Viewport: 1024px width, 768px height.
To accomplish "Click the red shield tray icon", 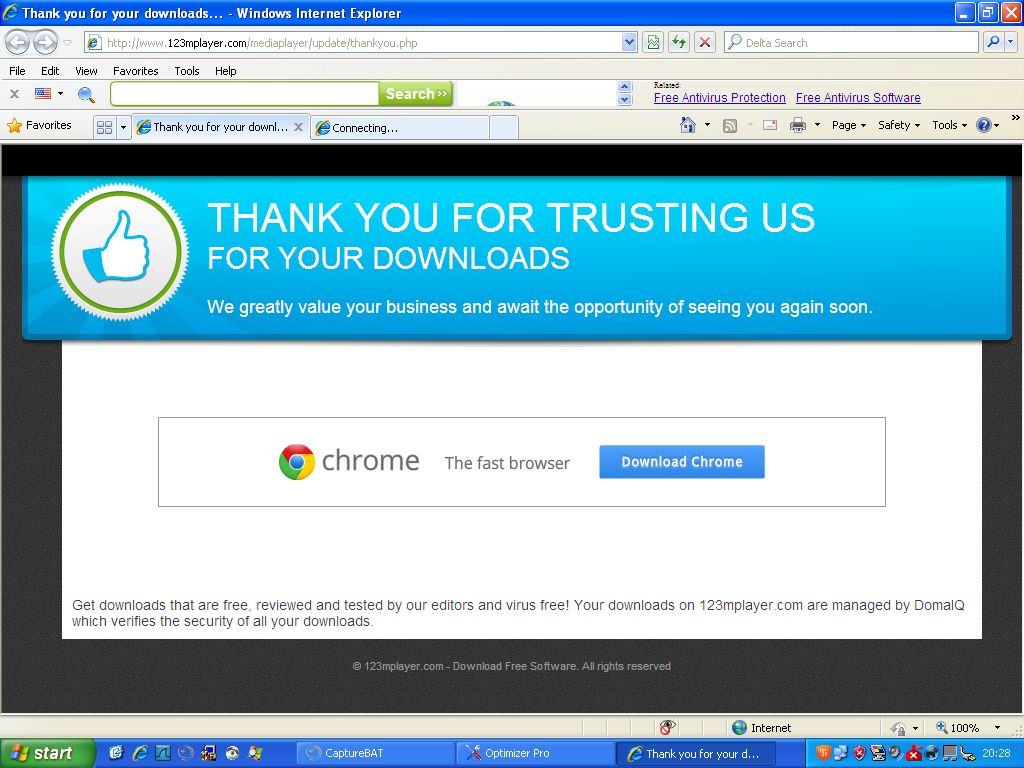I will (x=859, y=754).
